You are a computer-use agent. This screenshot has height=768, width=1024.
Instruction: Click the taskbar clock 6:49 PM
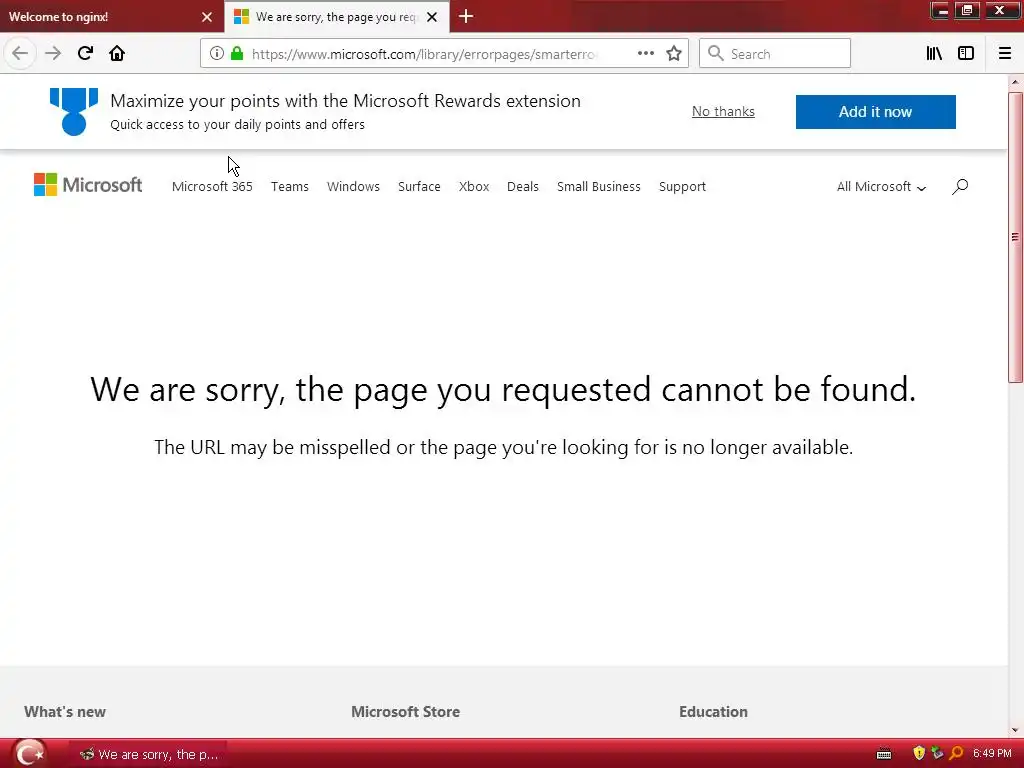(x=992, y=754)
